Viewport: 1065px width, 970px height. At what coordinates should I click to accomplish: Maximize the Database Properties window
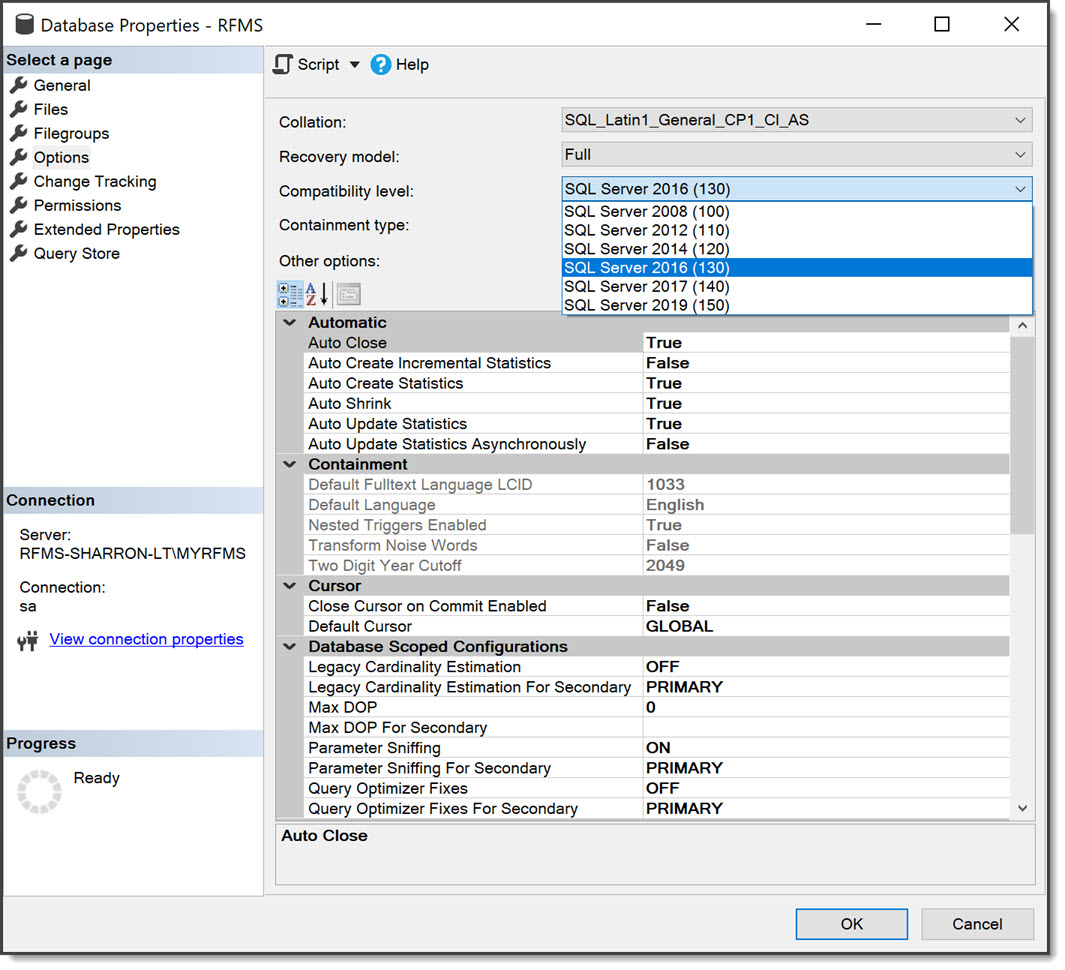click(941, 24)
